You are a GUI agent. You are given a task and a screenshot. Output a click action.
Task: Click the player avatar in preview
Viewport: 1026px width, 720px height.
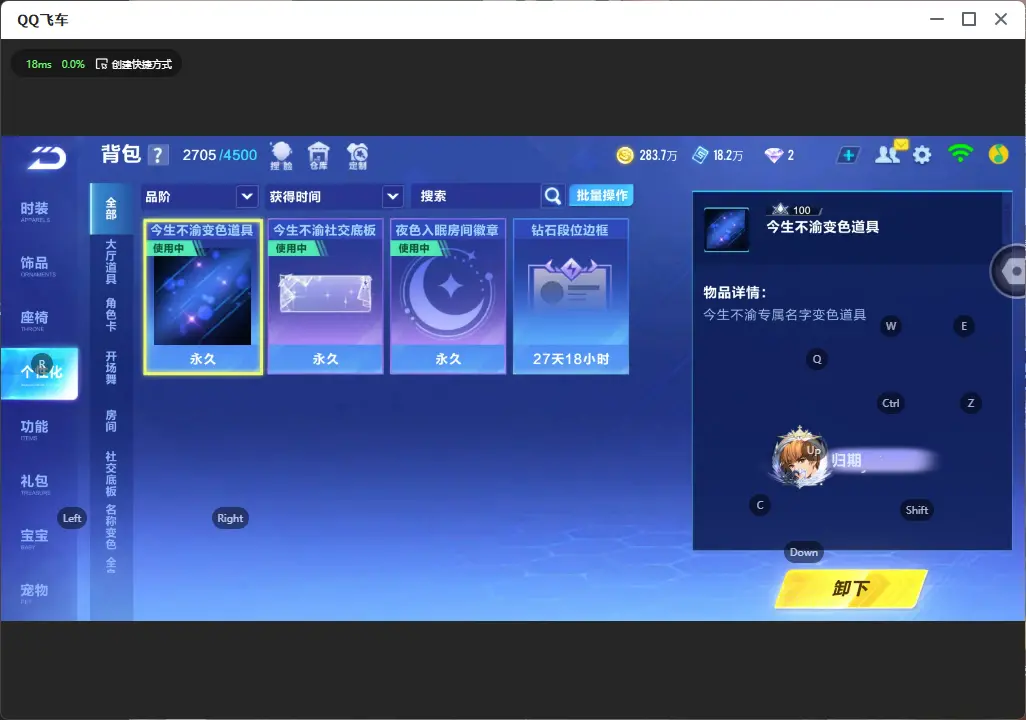click(799, 458)
